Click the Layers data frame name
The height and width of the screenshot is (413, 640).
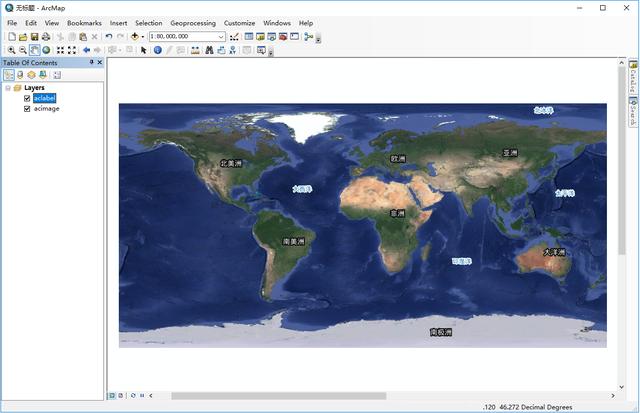coord(34,88)
